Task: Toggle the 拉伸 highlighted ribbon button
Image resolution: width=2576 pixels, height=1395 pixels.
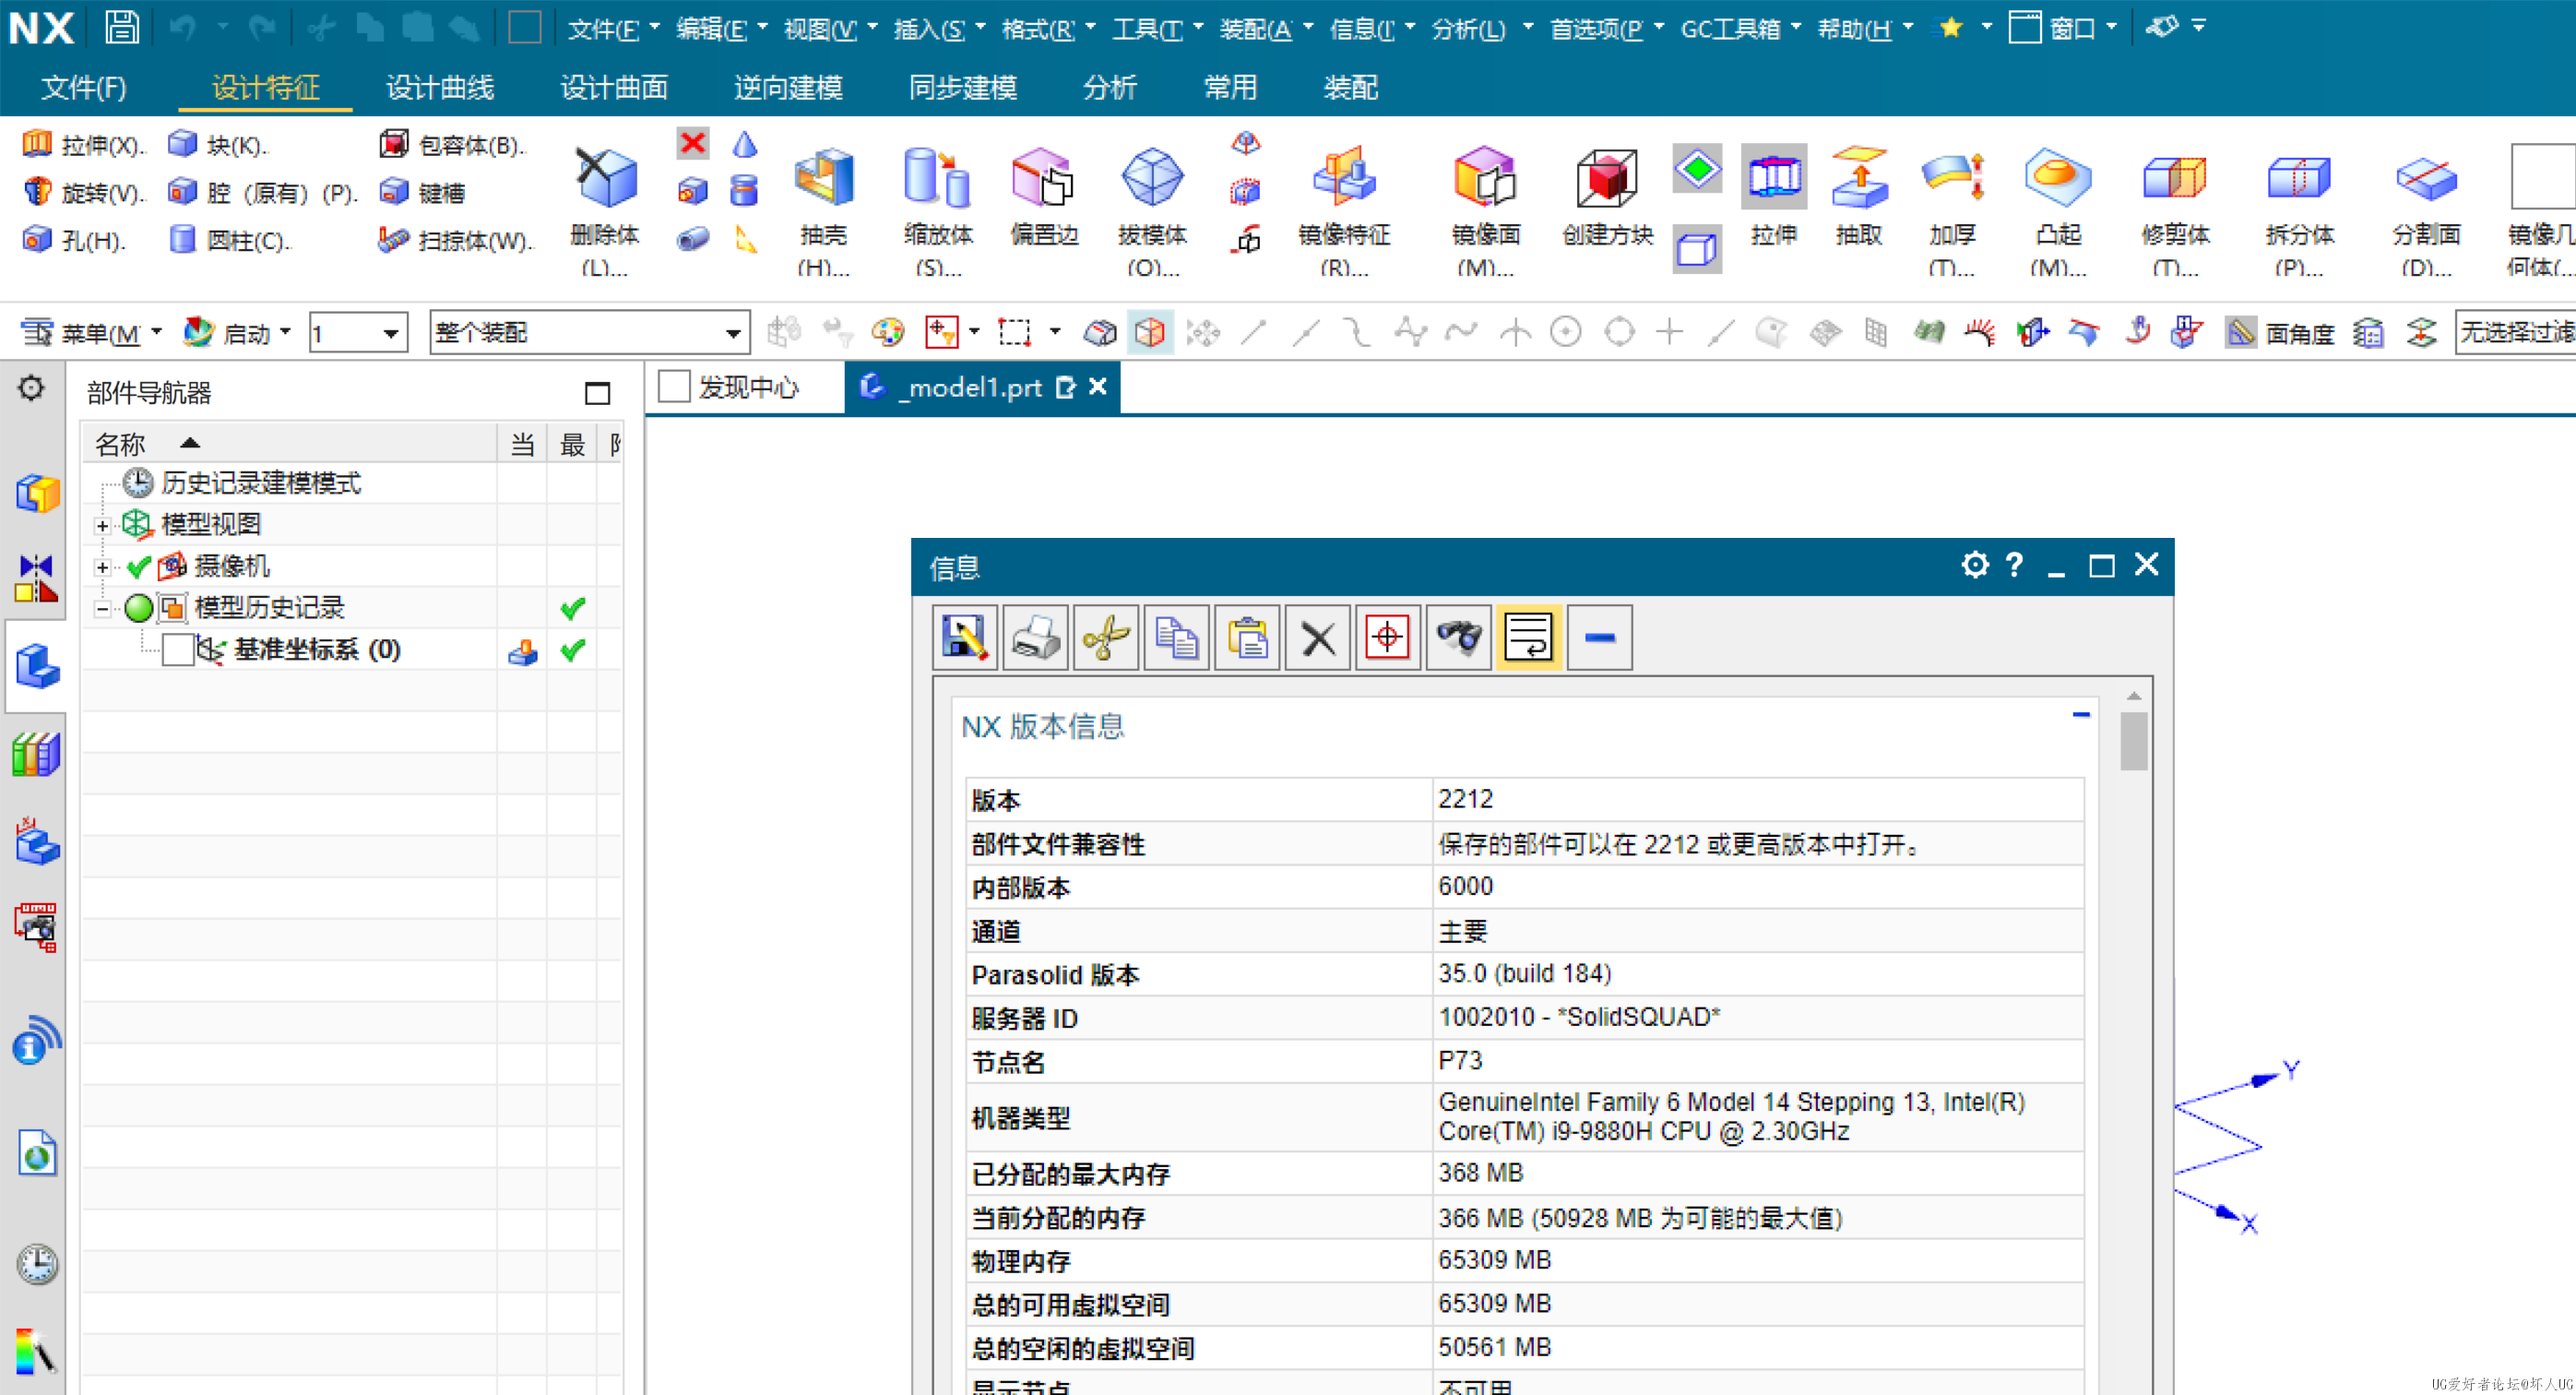Action: 1773,197
